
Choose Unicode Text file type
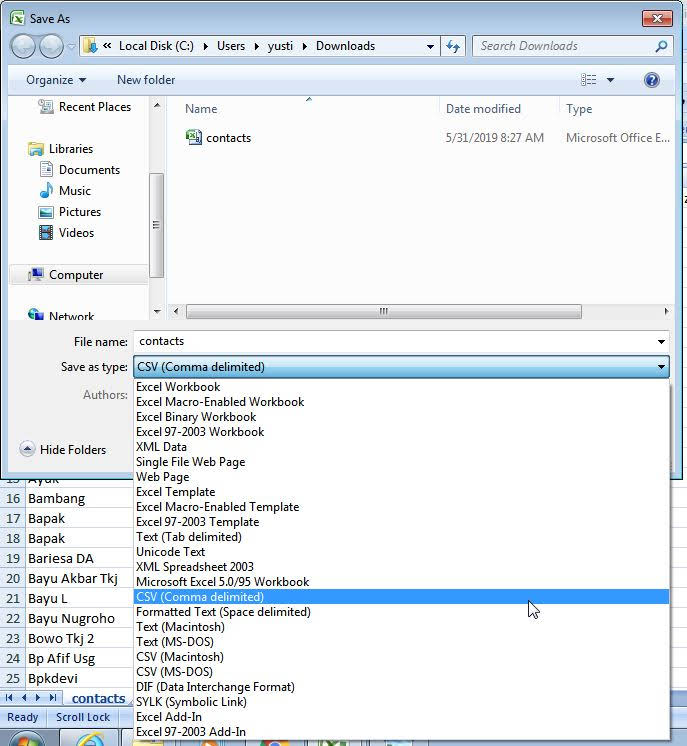tap(402, 552)
